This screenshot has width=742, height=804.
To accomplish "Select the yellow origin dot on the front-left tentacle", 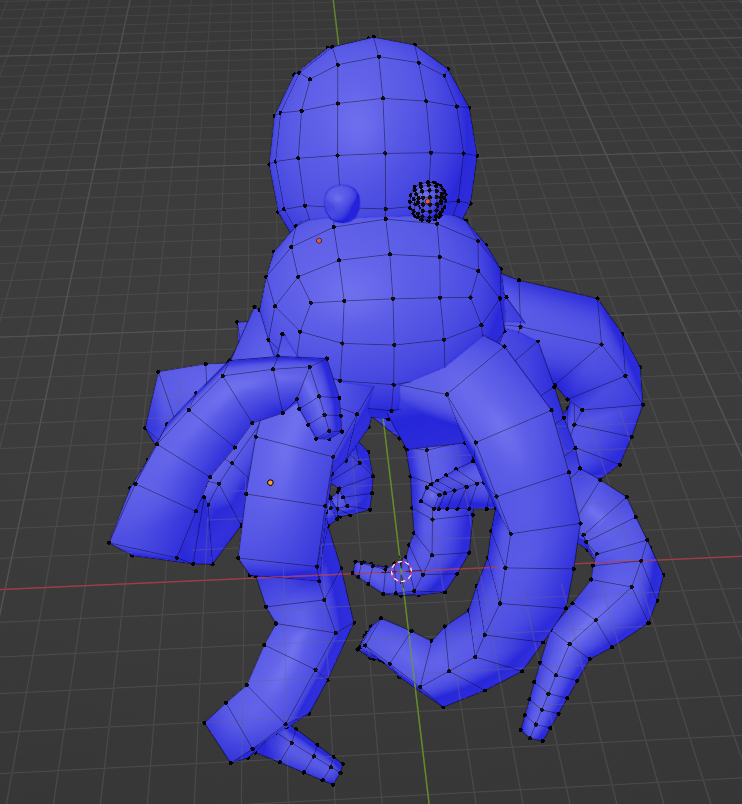I will pos(270,483).
